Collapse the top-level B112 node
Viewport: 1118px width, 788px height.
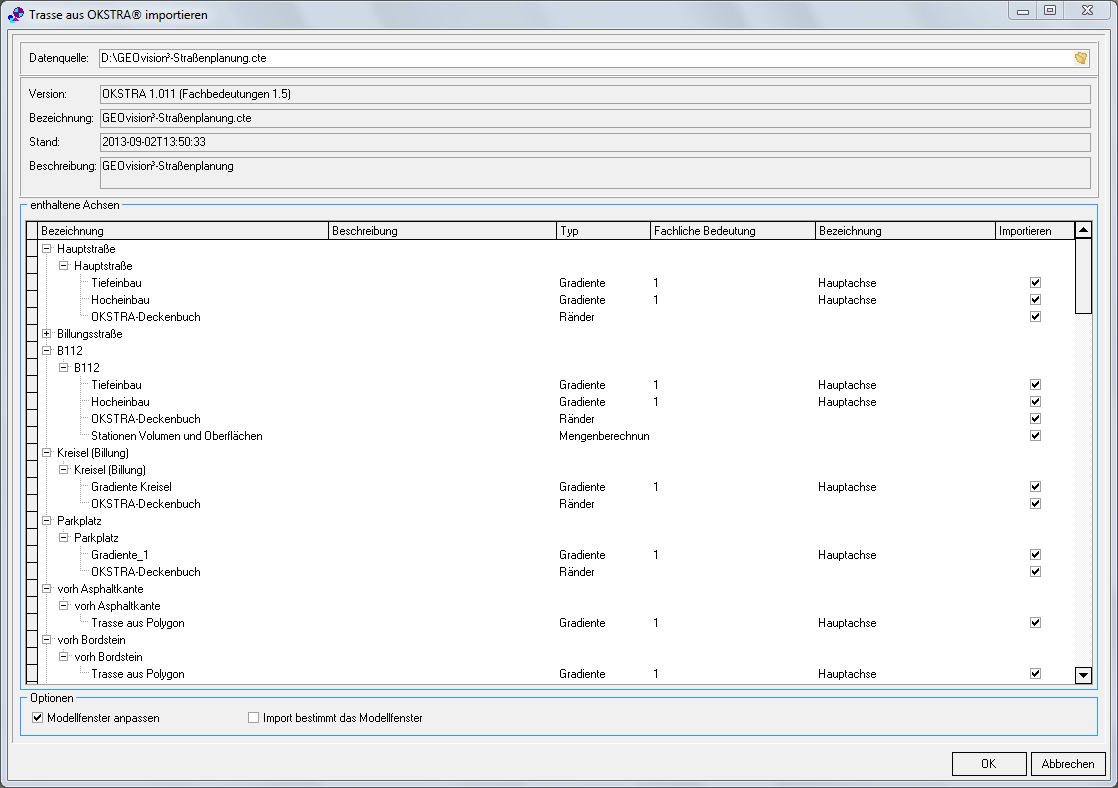coord(47,351)
